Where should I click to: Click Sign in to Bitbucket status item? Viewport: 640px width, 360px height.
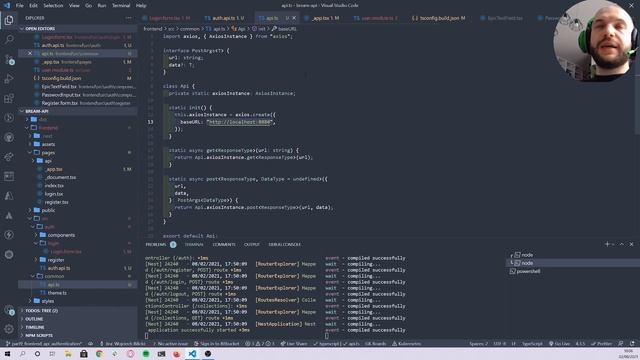click(x=216, y=344)
